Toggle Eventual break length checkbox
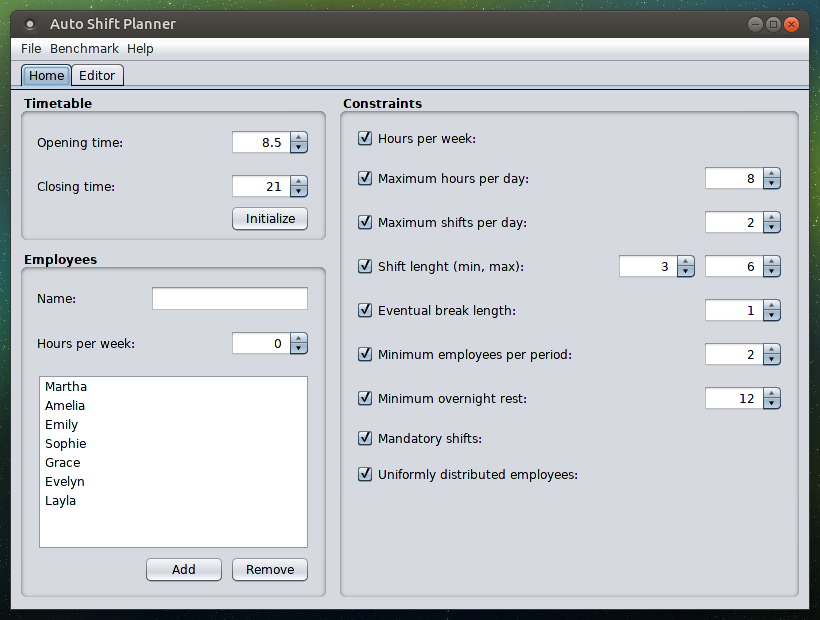Viewport: 820px width, 620px height. pos(365,310)
